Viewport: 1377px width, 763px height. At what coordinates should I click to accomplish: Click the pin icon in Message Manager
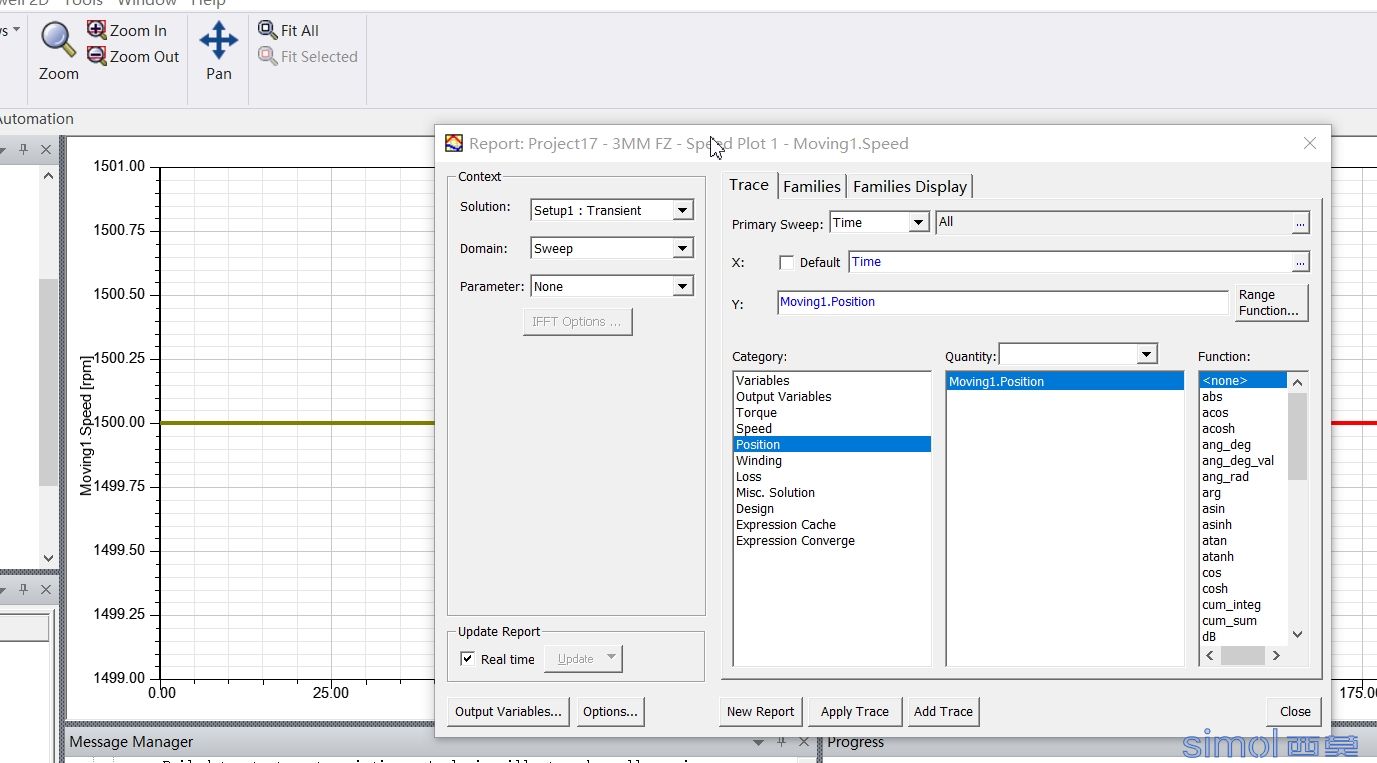coord(783,742)
